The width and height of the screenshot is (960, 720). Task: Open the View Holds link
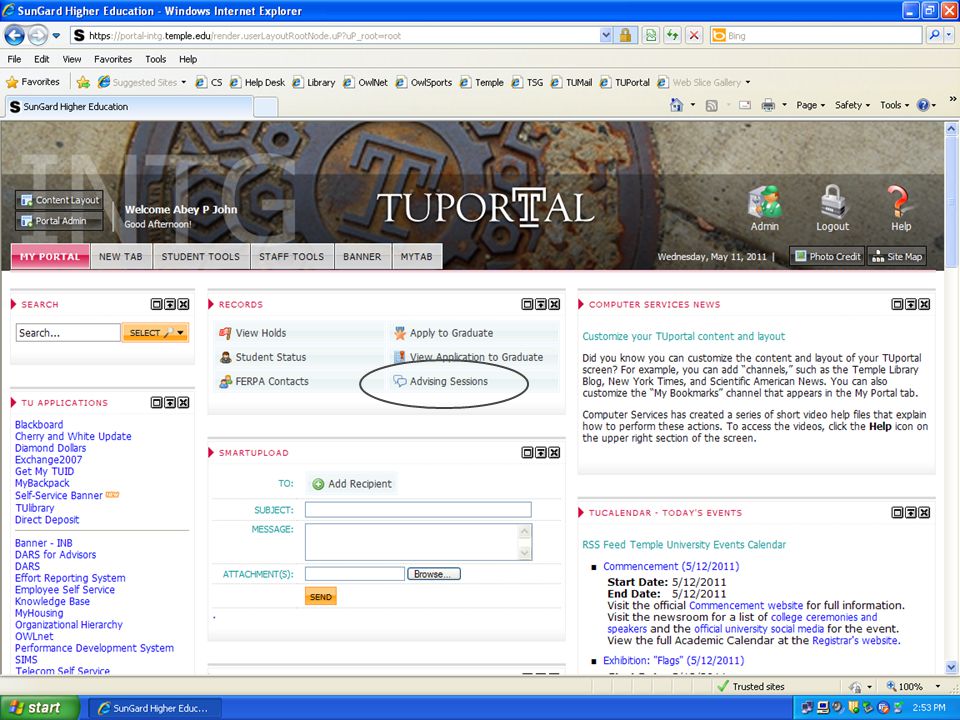click(260, 333)
